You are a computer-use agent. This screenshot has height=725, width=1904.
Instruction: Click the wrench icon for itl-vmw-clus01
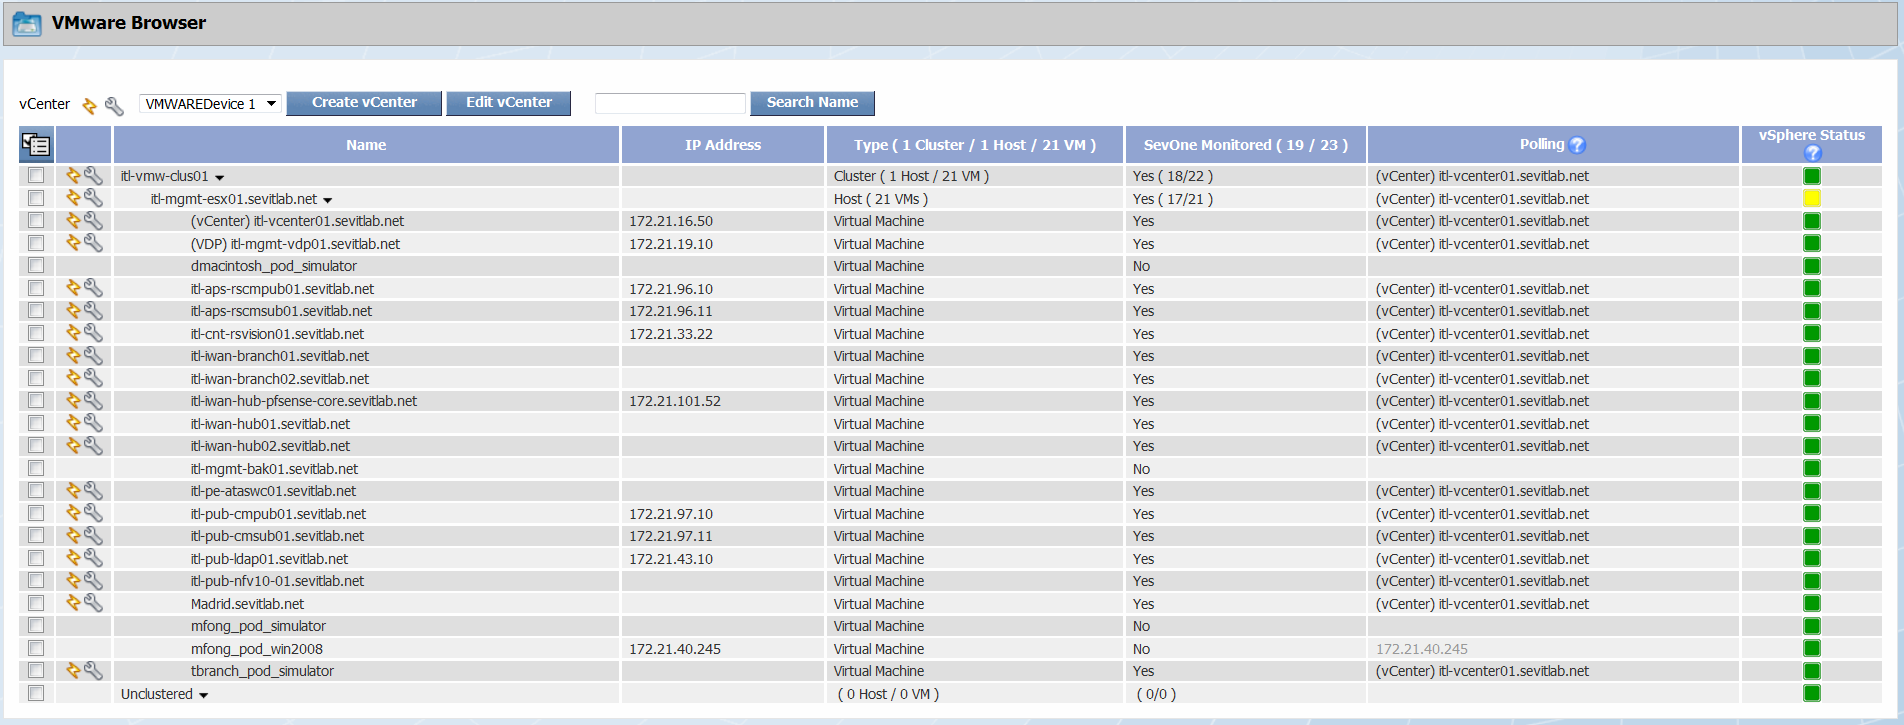[93, 175]
